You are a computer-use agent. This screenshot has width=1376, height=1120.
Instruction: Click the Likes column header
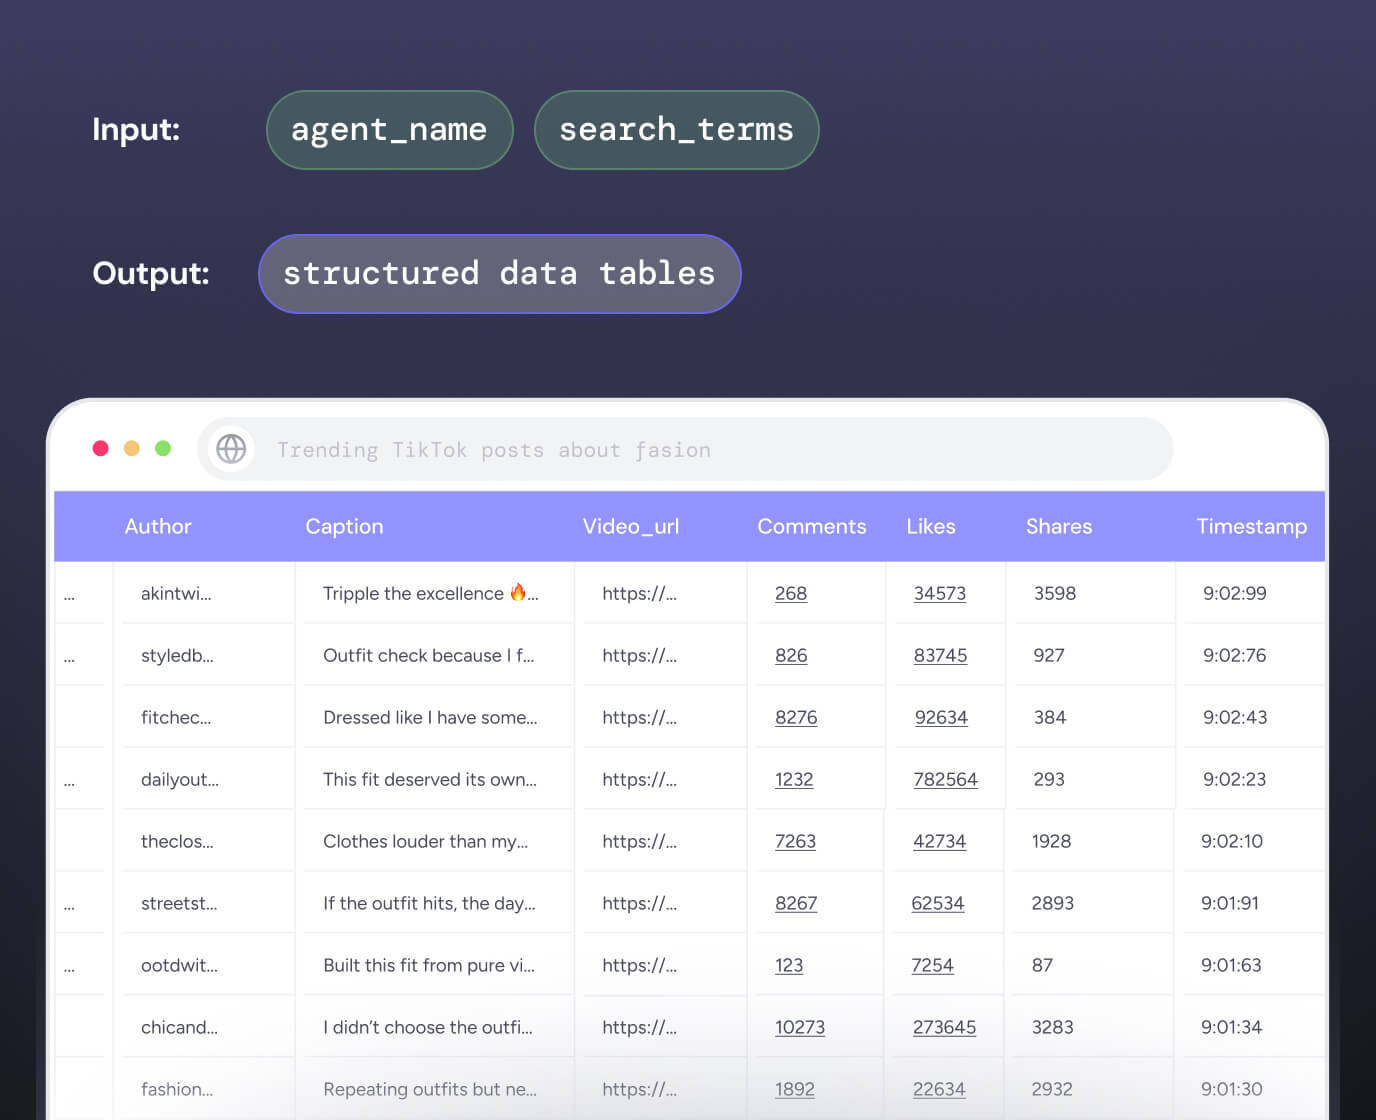(x=930, y=526)
